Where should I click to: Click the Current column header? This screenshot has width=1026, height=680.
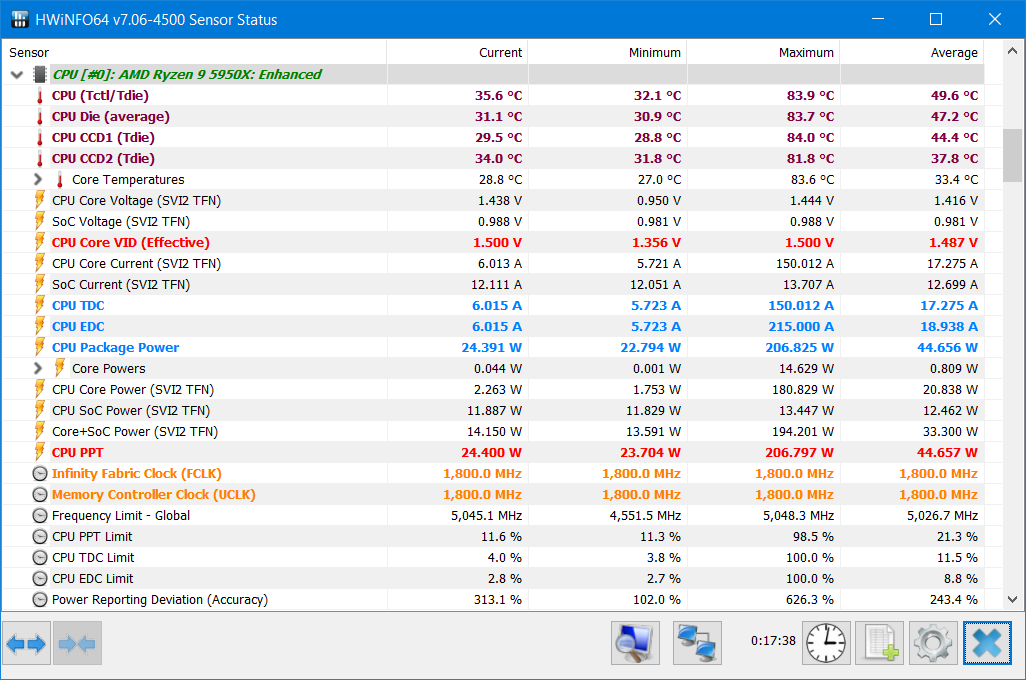click(457, 52)
